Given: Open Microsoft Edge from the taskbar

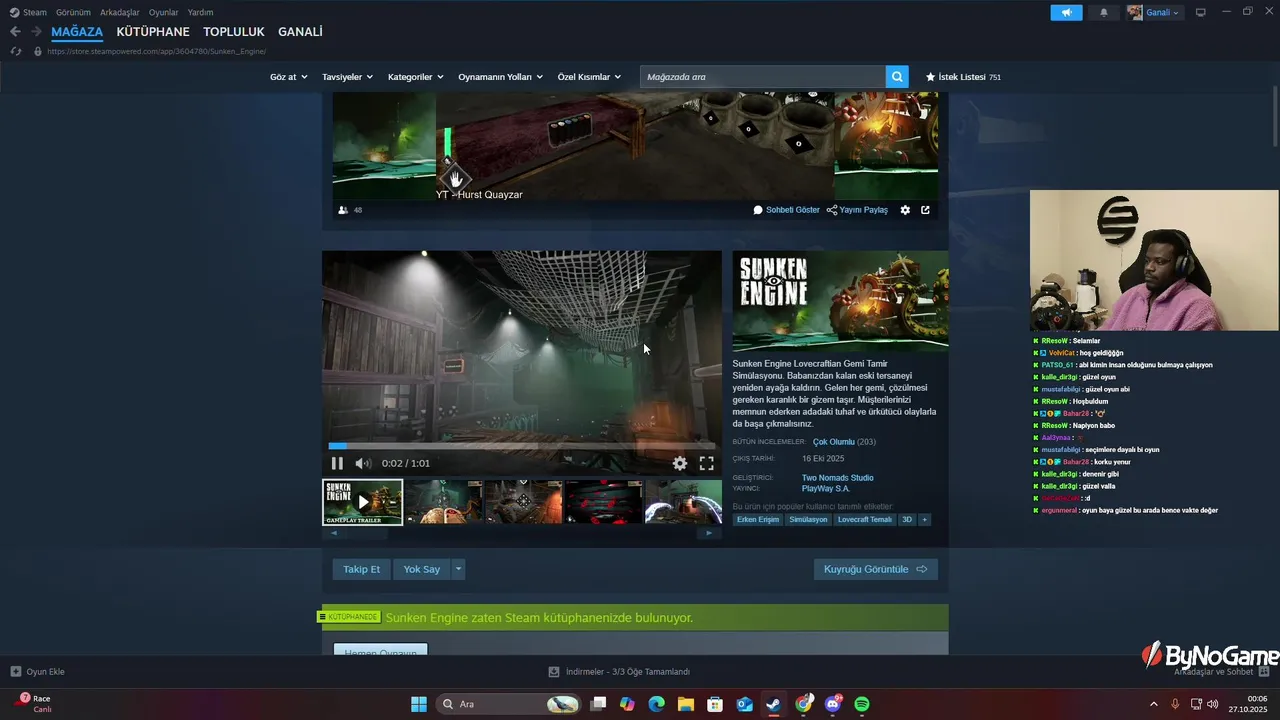Looking at the screenshot, I should click(x=656, y=704).
